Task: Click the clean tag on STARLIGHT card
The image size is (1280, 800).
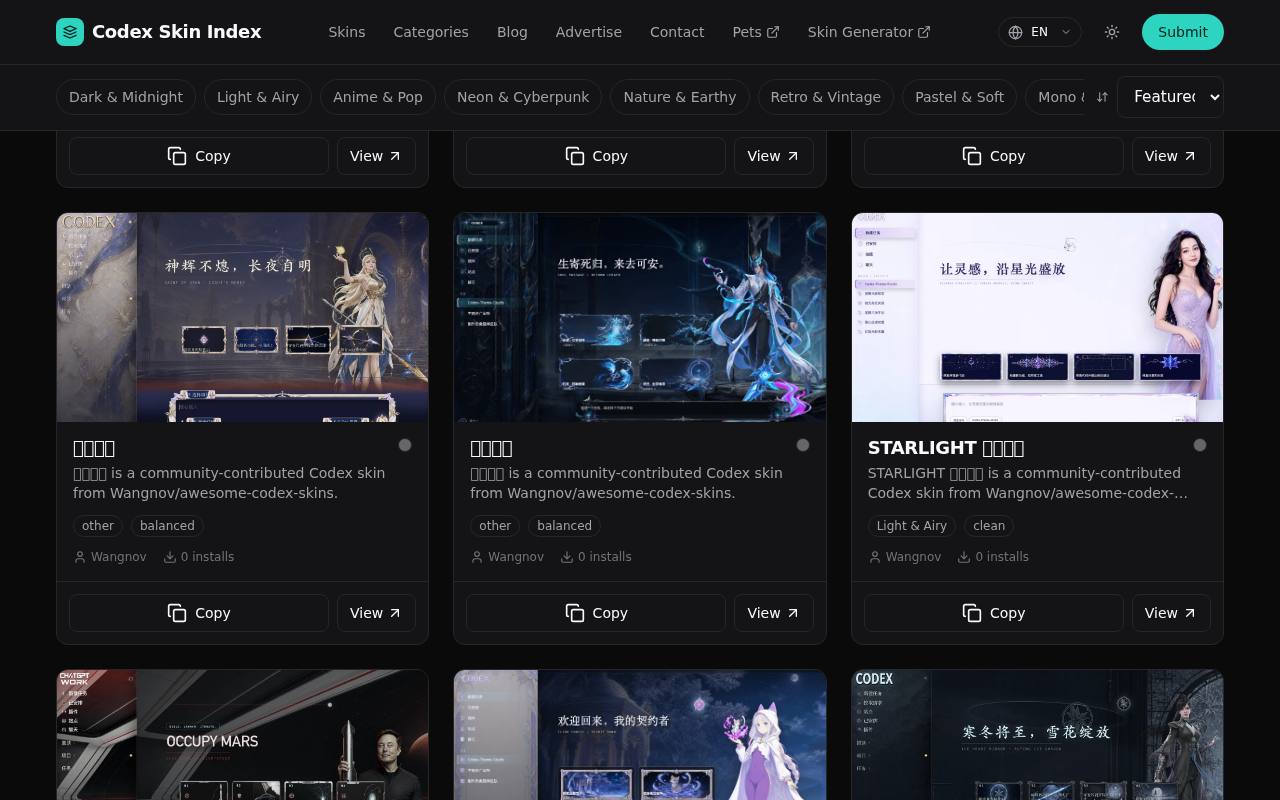Action: [989, 526]
